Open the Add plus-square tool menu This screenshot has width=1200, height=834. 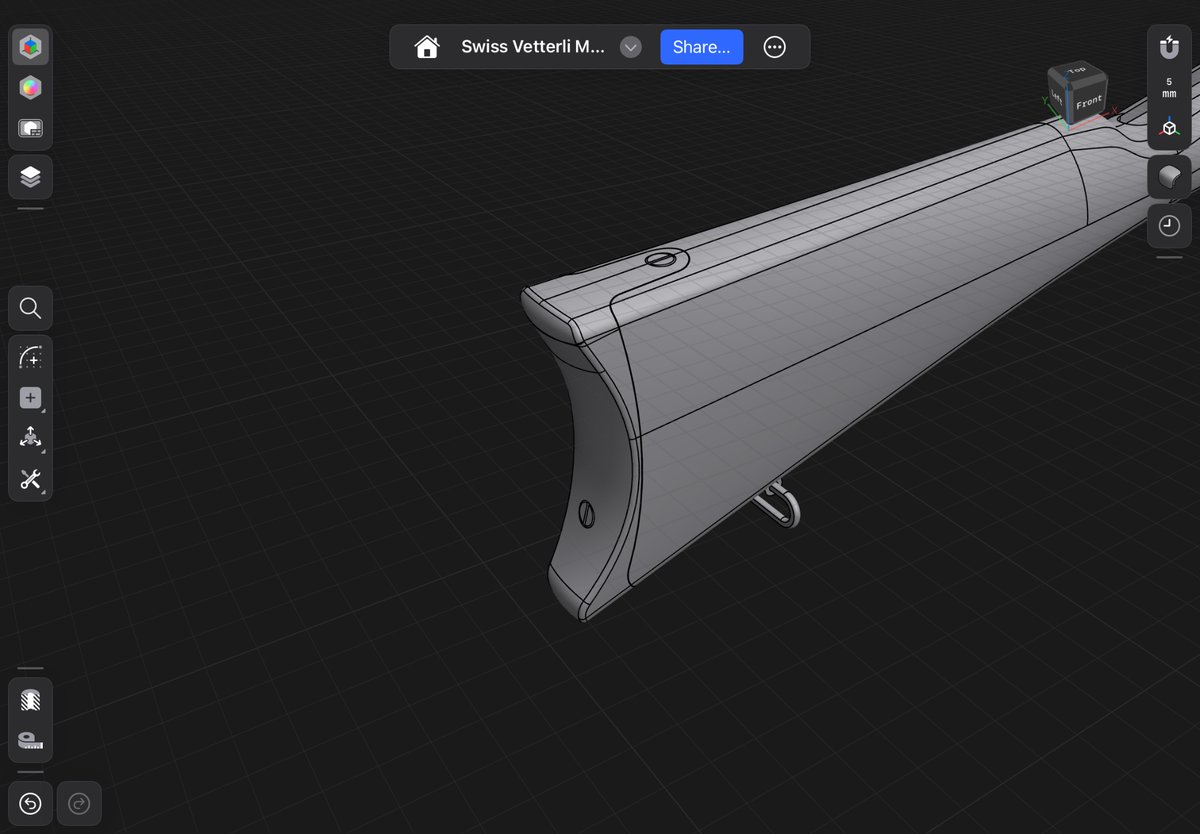(30, 398)
